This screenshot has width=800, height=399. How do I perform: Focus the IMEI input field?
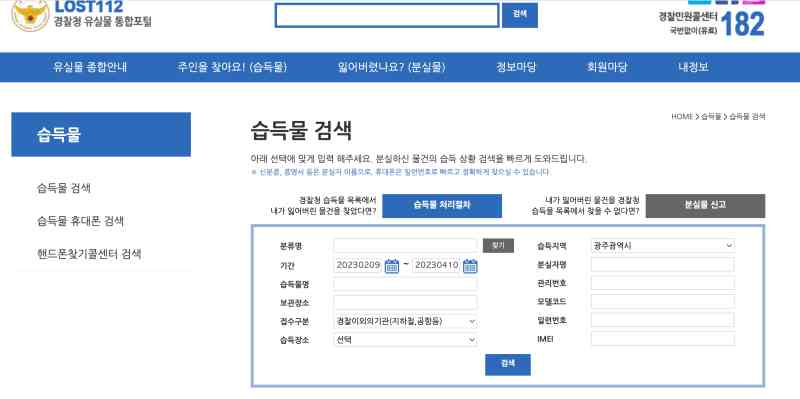click(663, 339)
